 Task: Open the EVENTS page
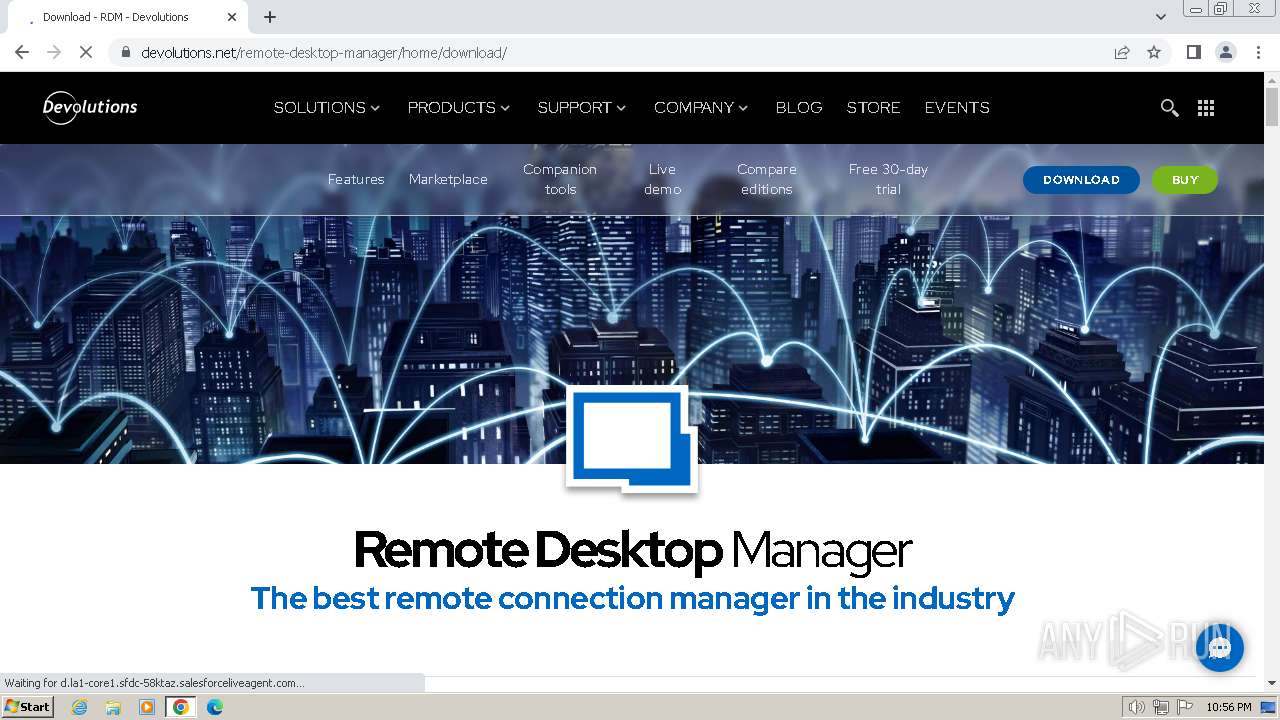(957, 107)
